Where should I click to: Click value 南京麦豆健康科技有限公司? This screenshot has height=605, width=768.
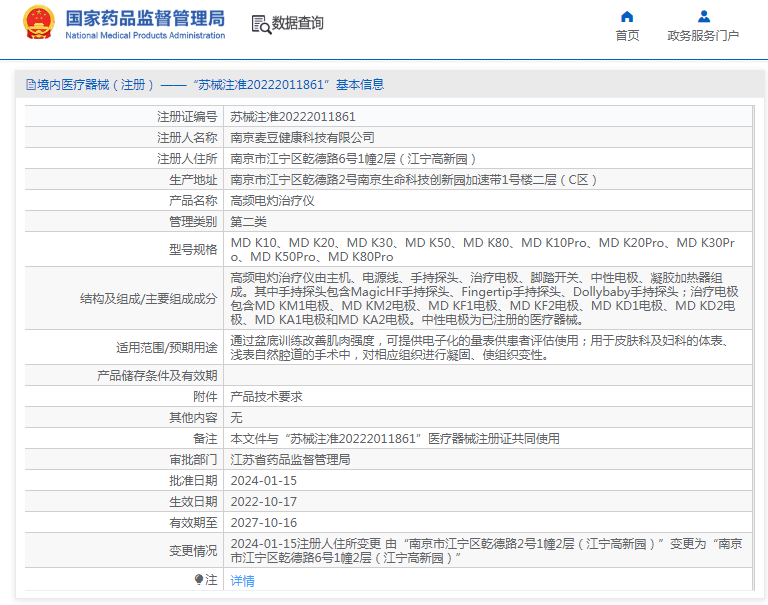303,138
